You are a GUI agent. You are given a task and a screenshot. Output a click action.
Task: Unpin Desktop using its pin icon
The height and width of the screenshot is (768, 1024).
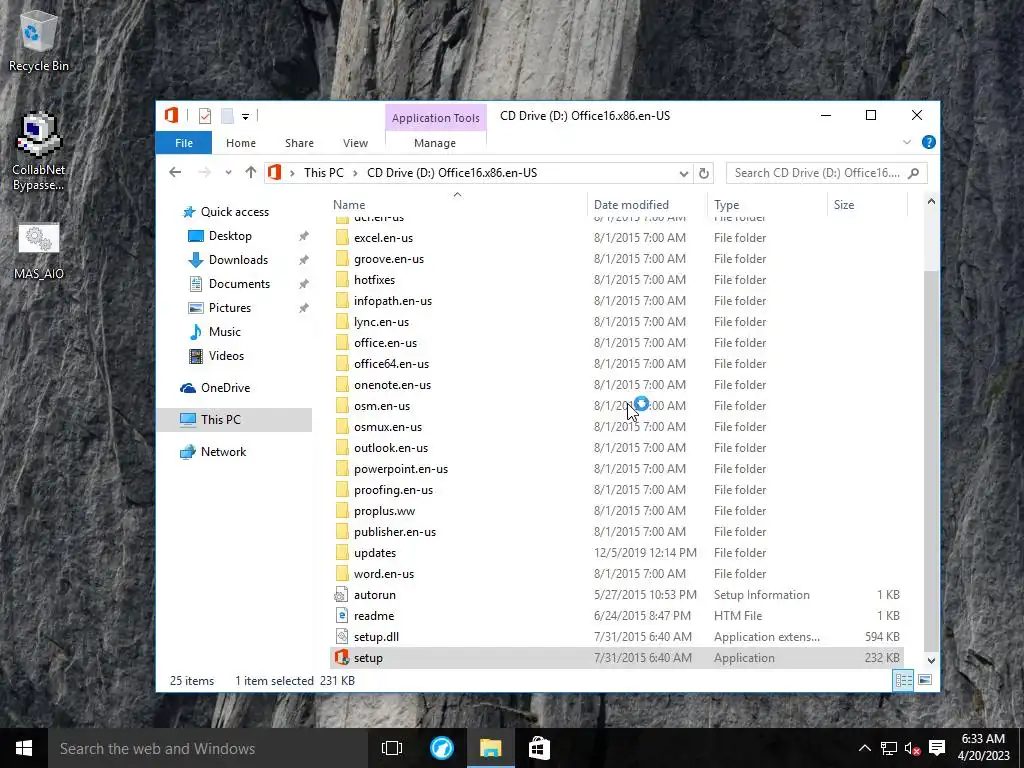304,236
